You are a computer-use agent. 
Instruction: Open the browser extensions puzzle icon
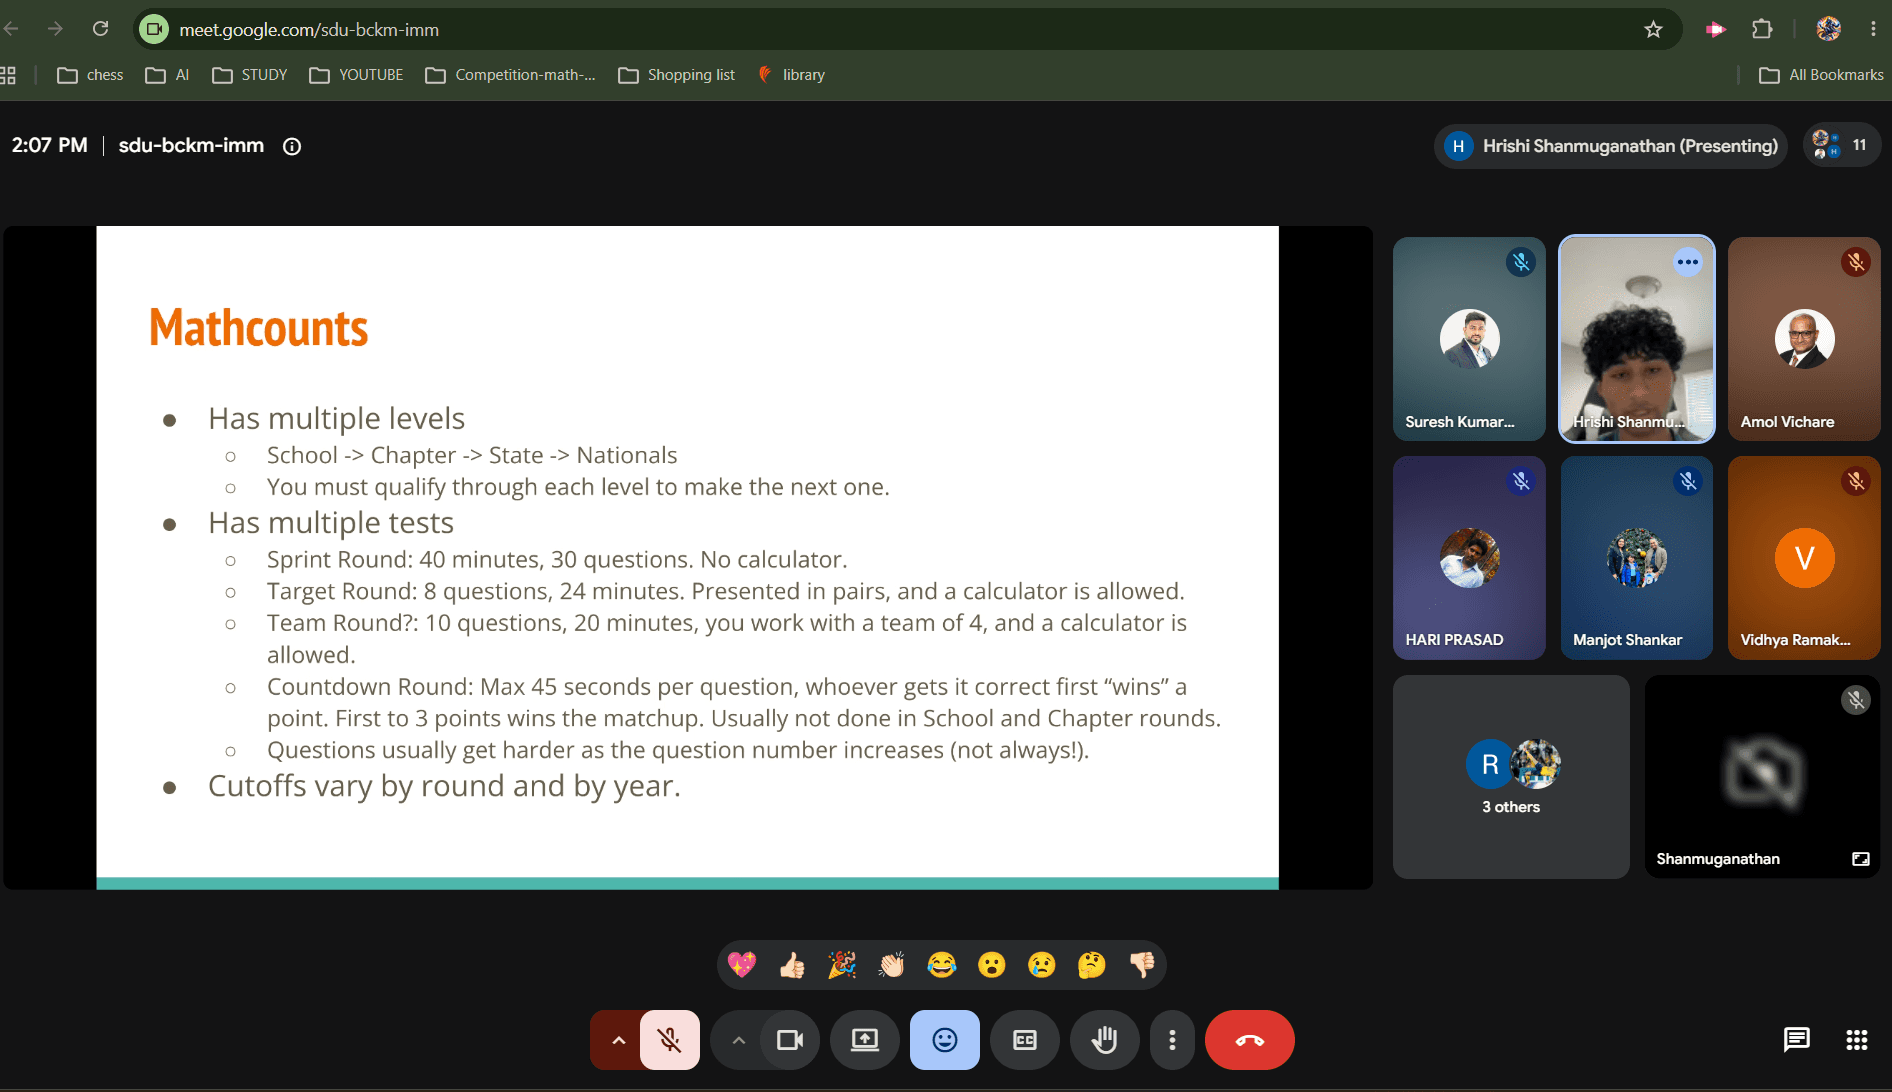click(x=1762, y=30)
